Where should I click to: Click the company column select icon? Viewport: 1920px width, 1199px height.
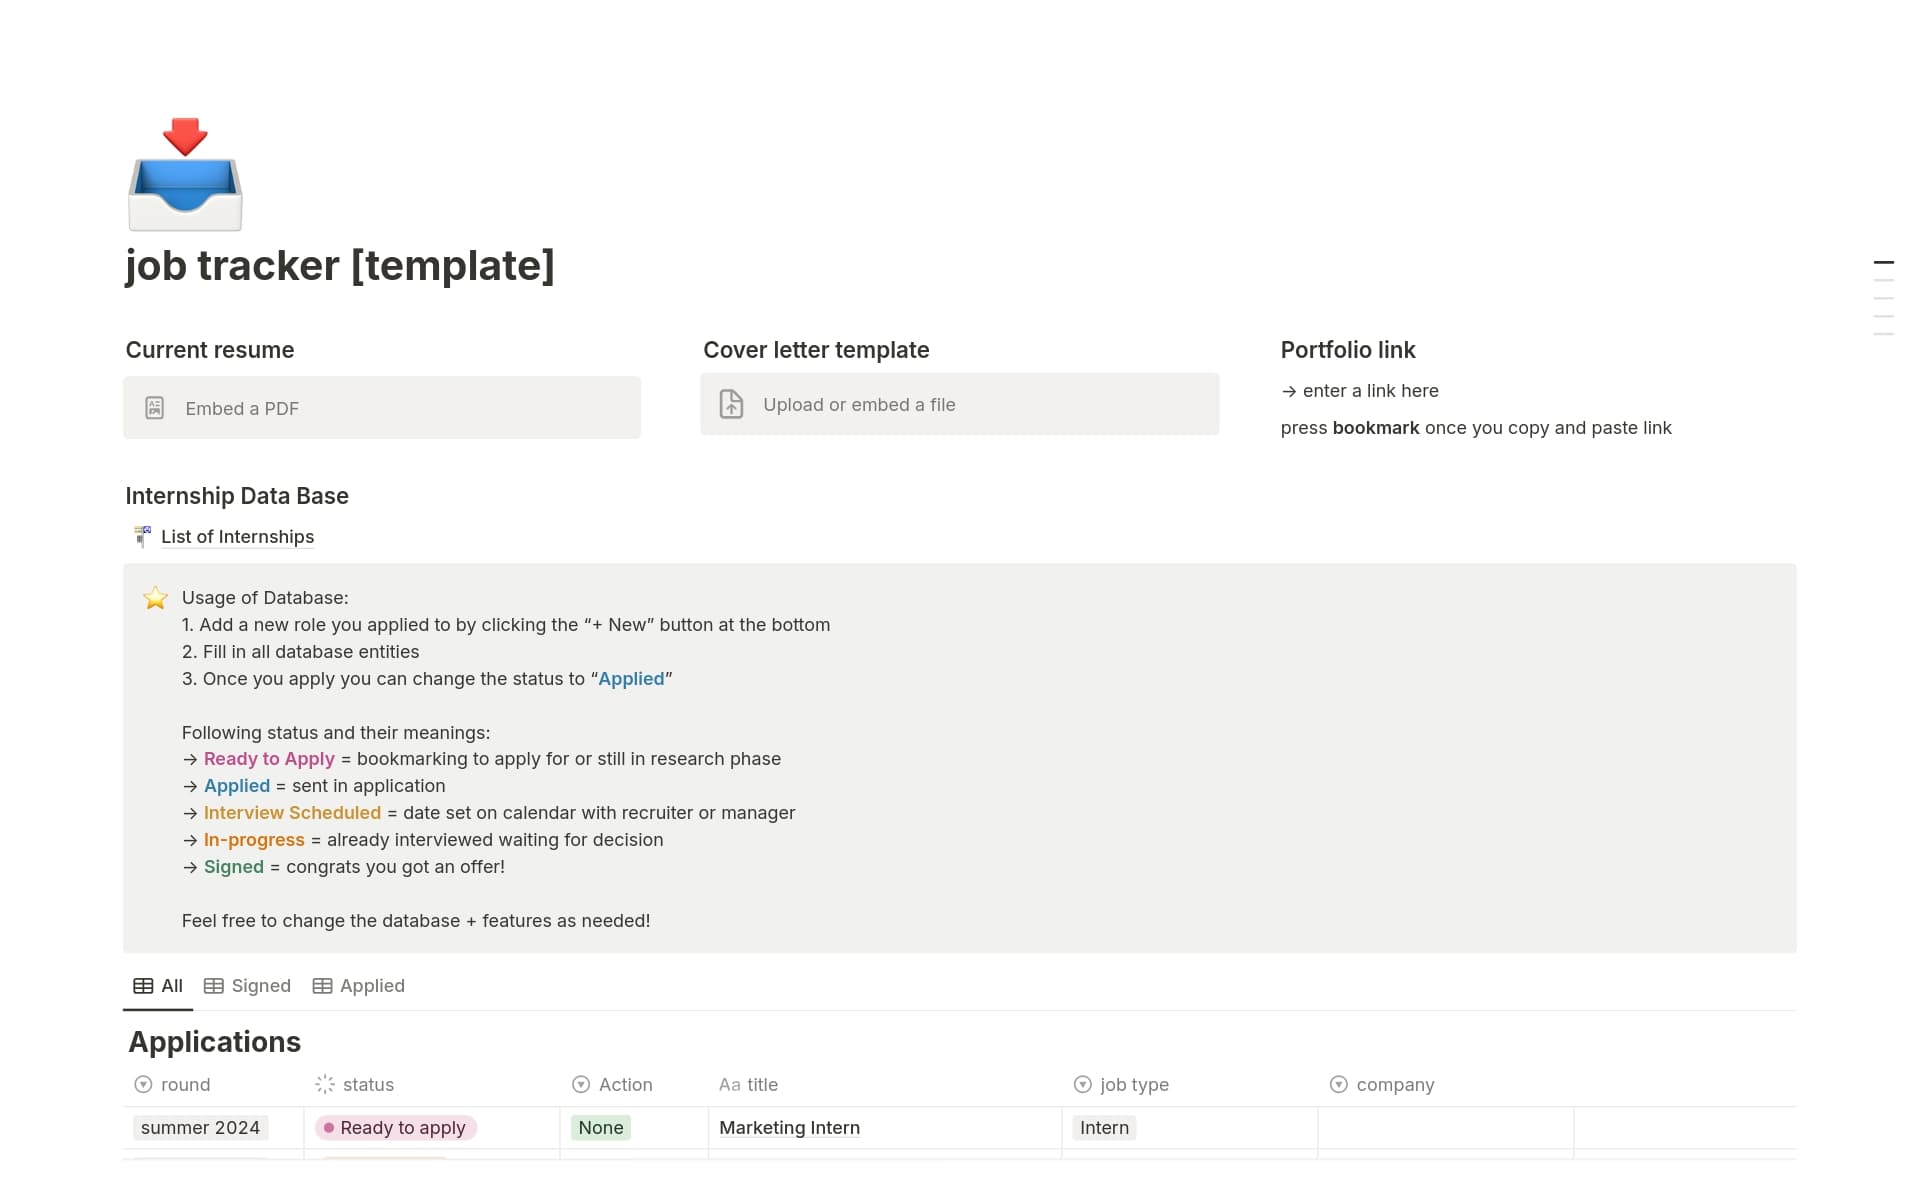pyautogui.click(x=1338, y=1084)
